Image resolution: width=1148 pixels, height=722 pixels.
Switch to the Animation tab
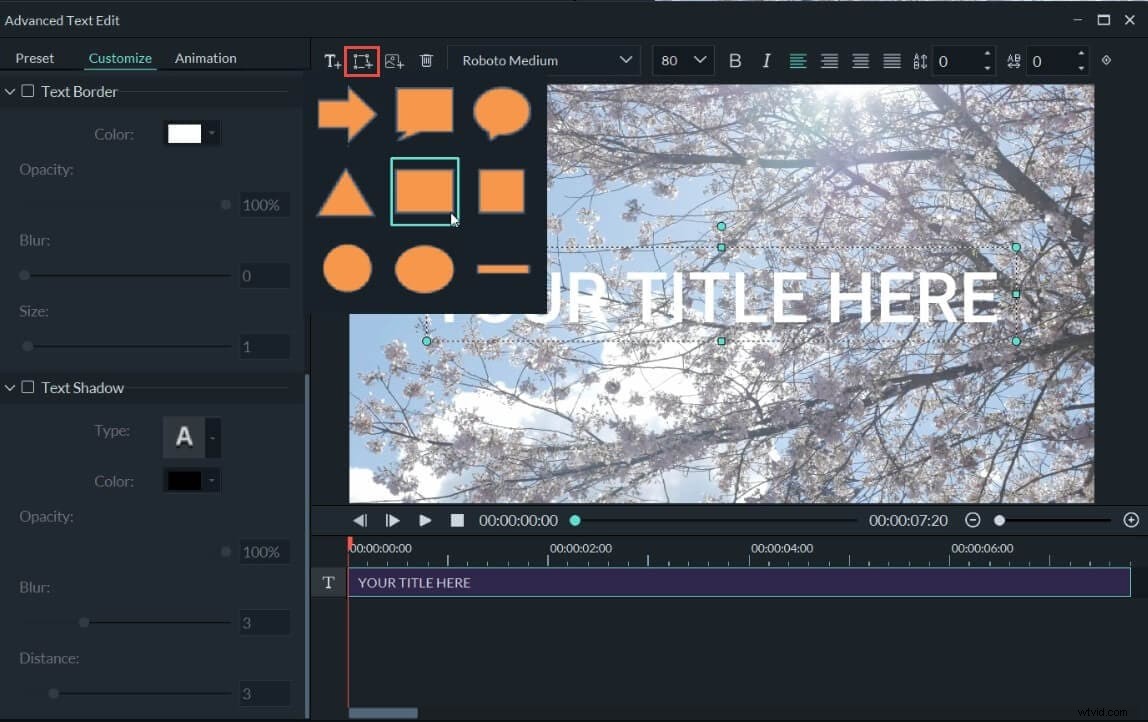(x=205, y=58)
